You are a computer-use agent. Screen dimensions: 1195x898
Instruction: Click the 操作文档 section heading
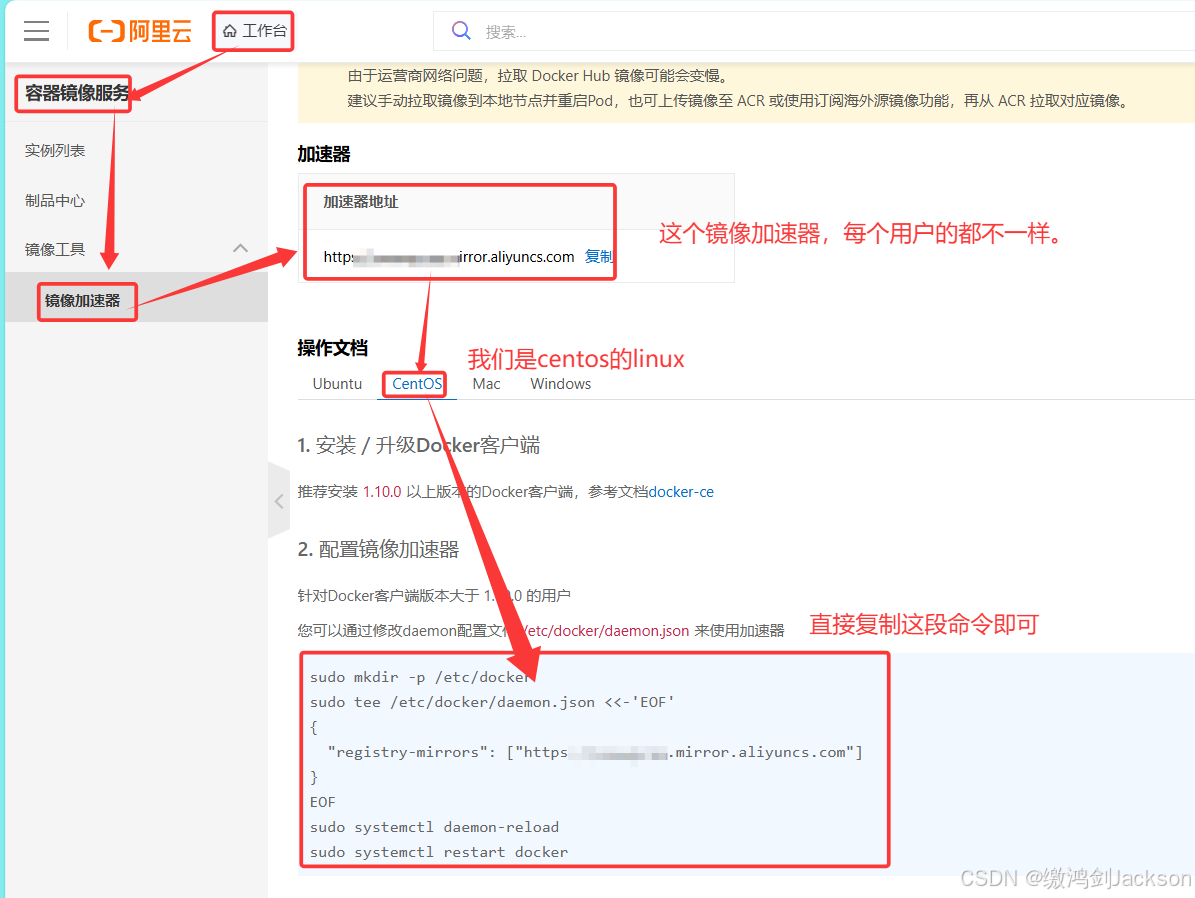pos(332,348)
